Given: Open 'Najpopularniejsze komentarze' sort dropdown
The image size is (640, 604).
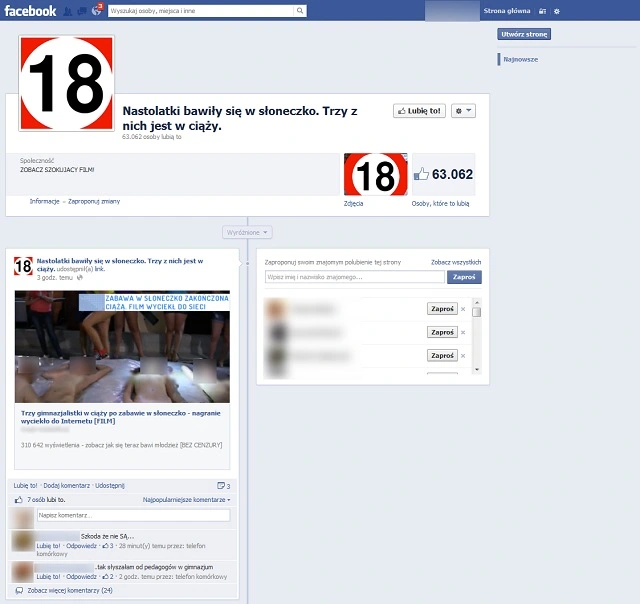Looking at the screenshot, I should 187,499.
